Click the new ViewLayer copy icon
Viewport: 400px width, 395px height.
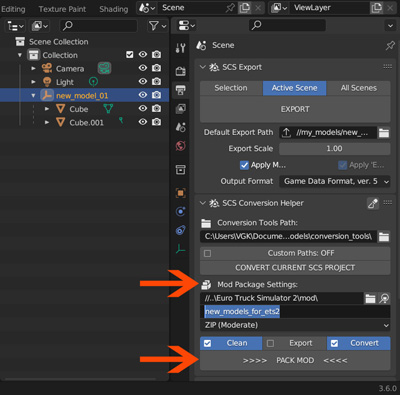click(x=376, y=8)
